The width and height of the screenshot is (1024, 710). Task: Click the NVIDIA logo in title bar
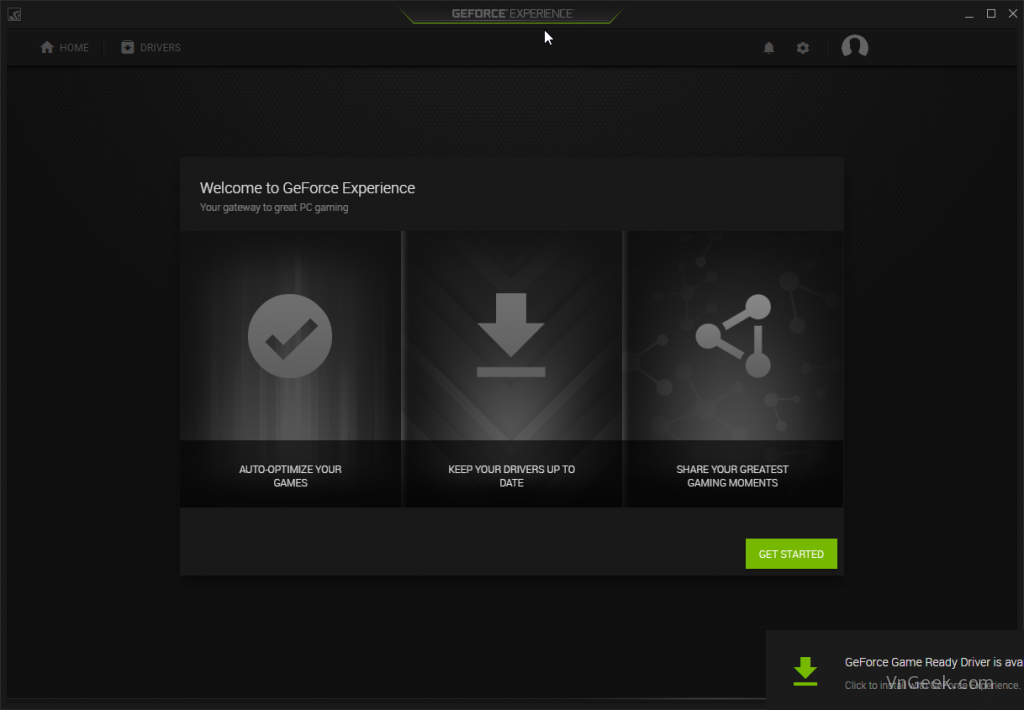(x=14, y=14)
